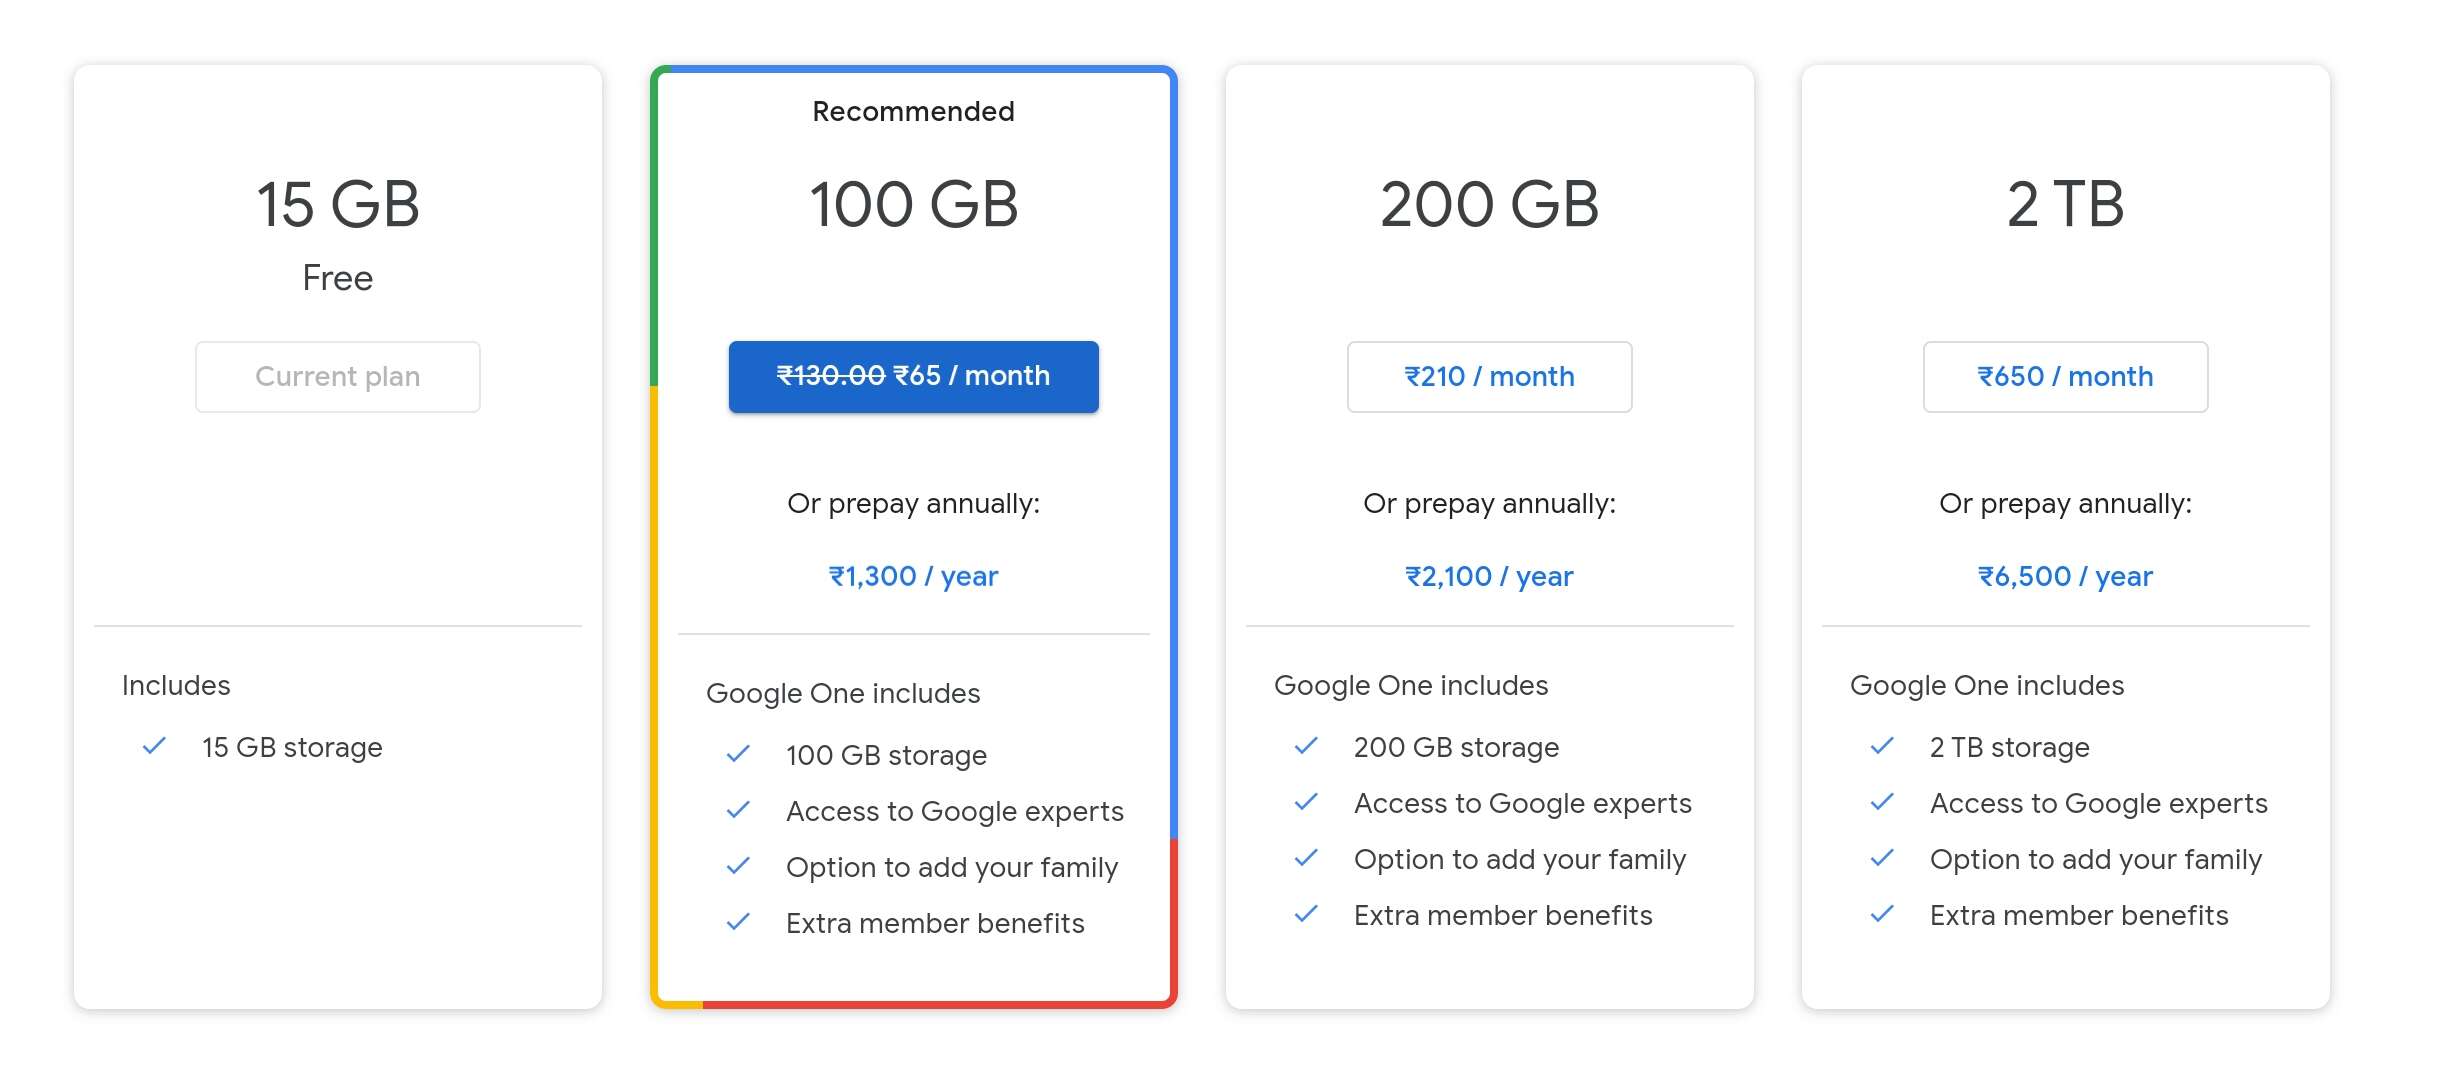
Task: Click the 2 TB plan heading
Action: point(2064,205)
